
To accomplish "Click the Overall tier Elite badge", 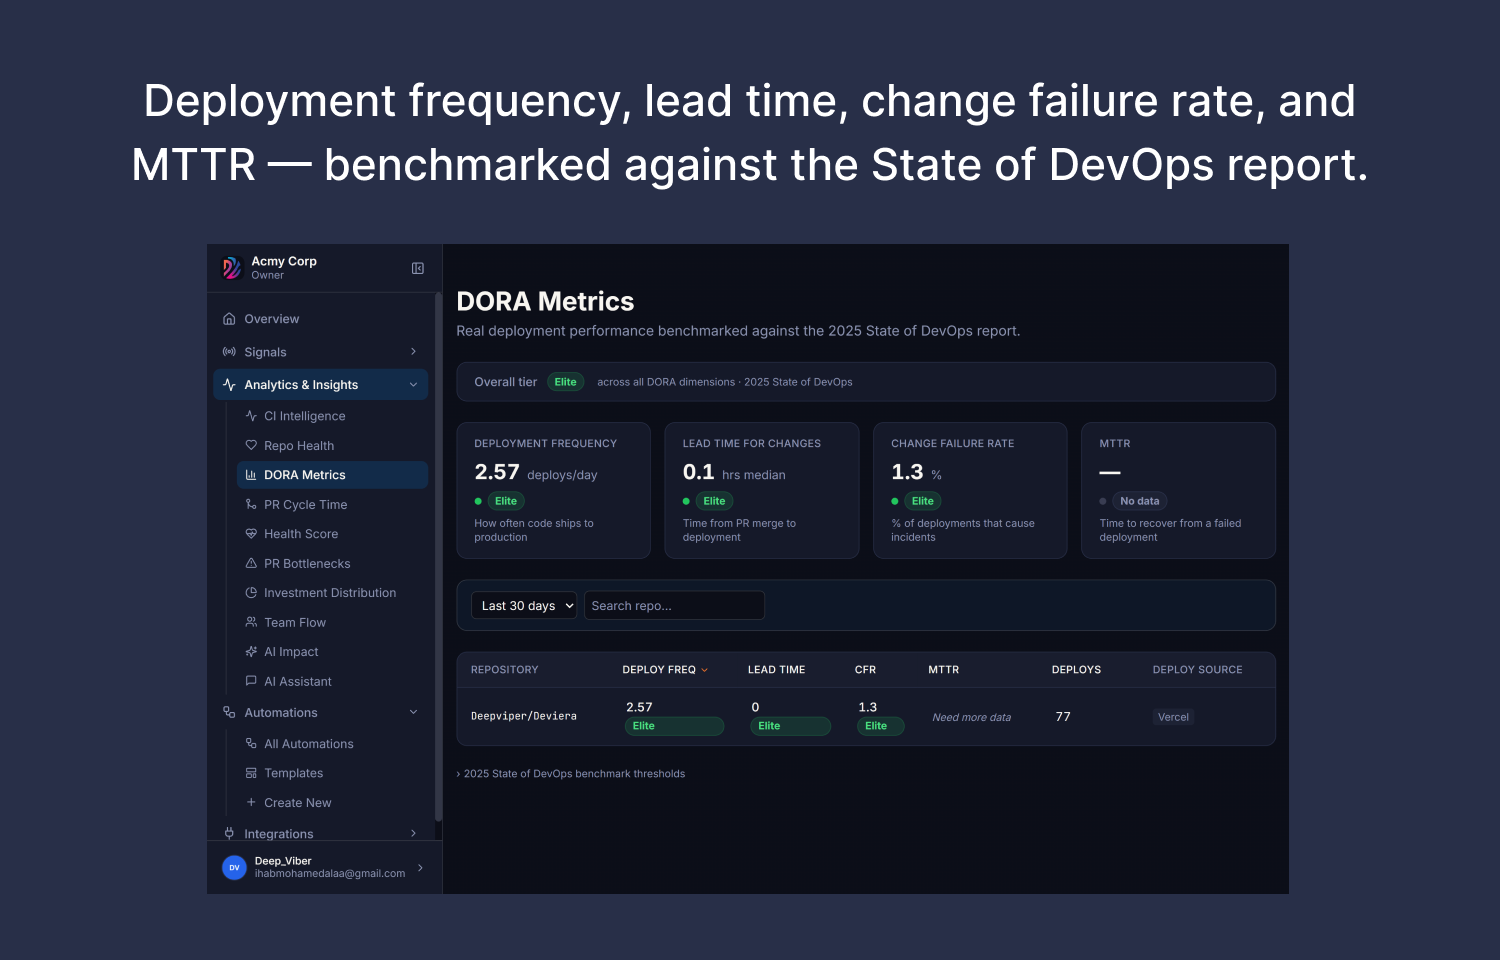I will (x=565, y=382).
